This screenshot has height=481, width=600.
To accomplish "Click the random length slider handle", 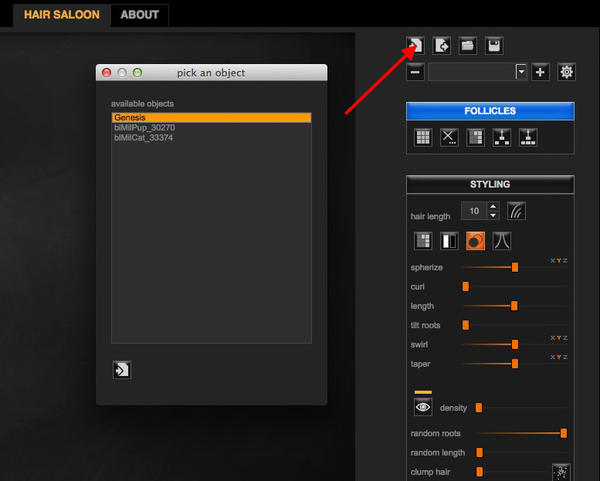I will (x=479, y=453).
